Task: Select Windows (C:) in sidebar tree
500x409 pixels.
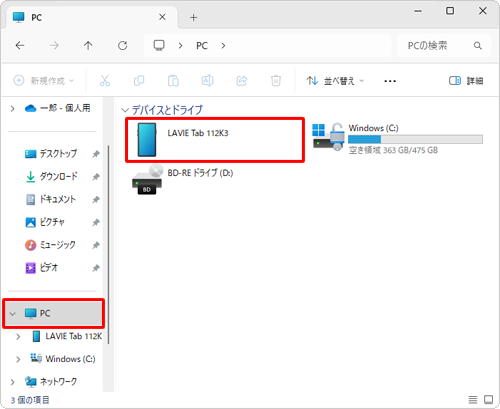Action: [x=63, y=359]
